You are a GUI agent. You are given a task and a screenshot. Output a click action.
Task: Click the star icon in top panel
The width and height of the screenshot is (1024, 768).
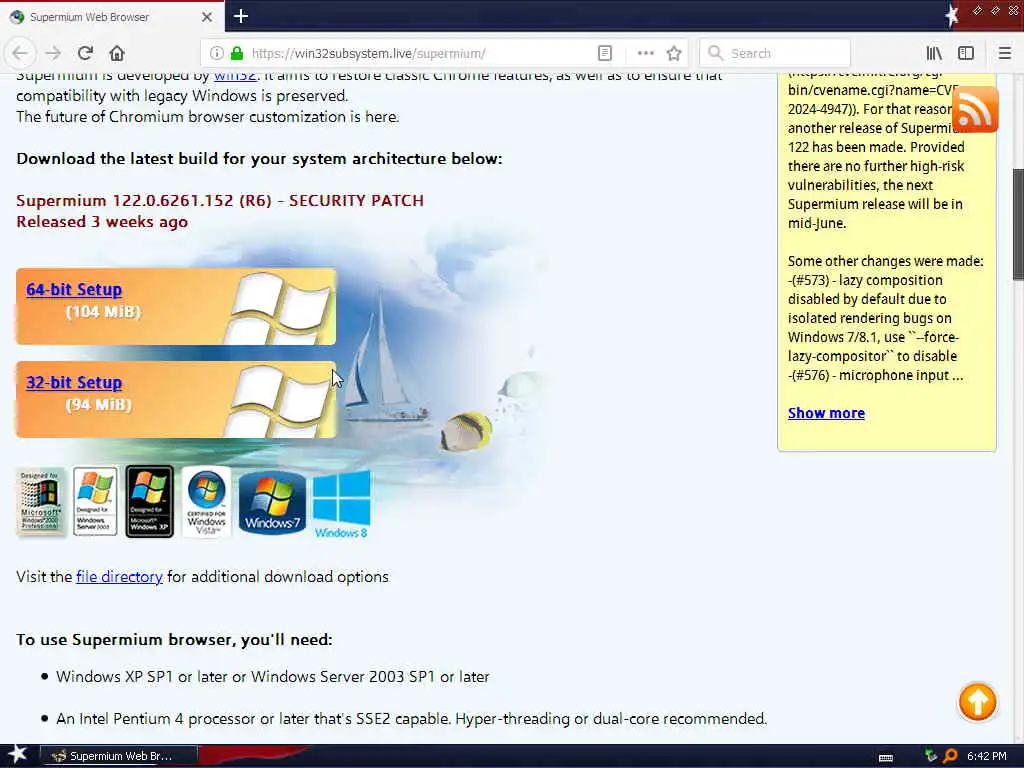pyautogui.click(x=952, y=15)
